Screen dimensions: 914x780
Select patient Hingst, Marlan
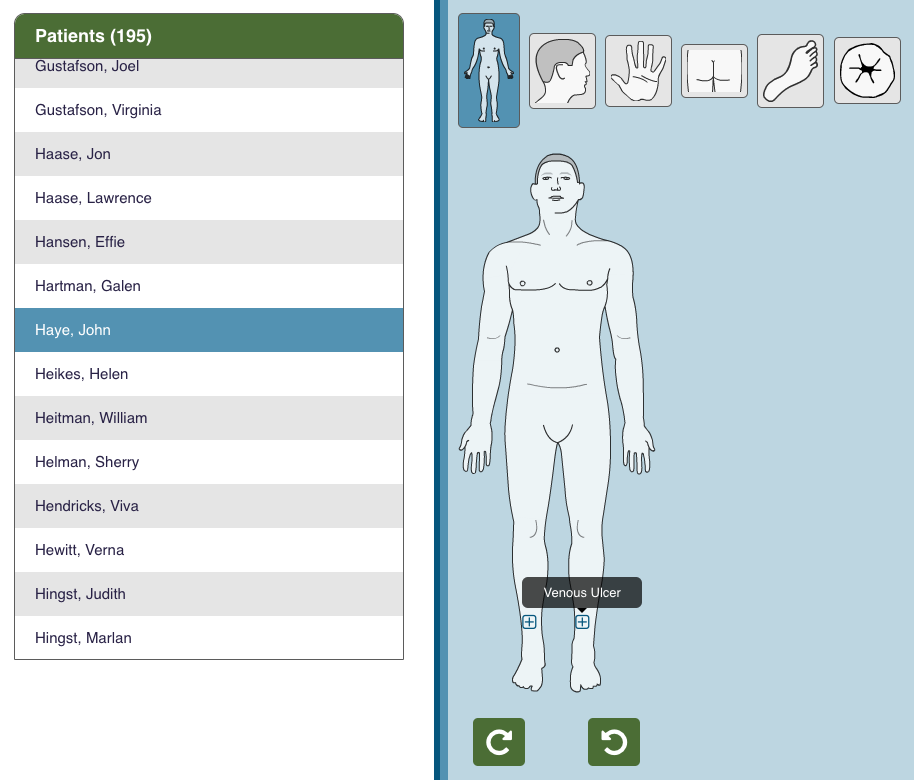(209, 638)
